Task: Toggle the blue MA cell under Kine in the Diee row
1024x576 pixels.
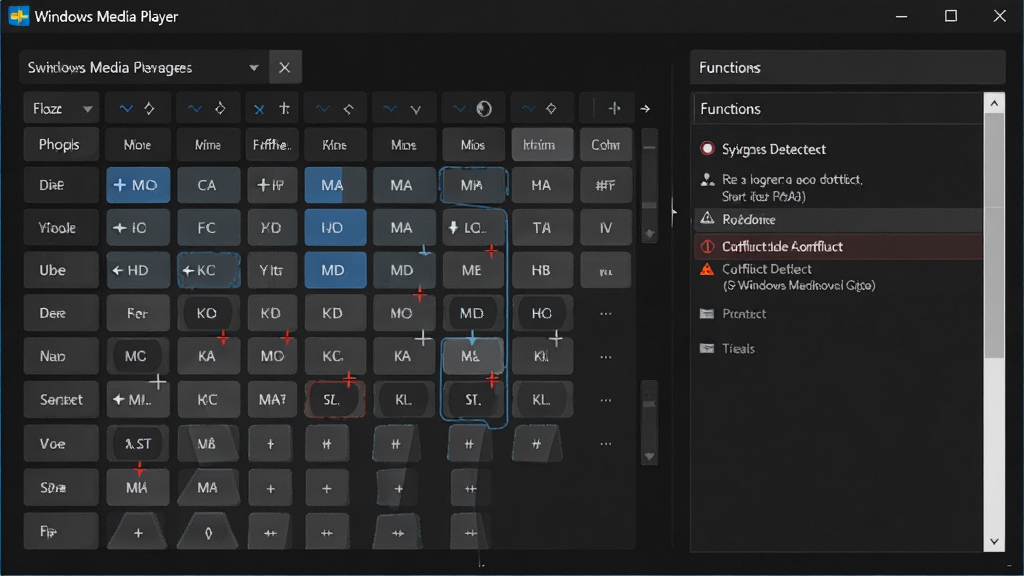Action: pyautogui.click(x=335, y=185)
